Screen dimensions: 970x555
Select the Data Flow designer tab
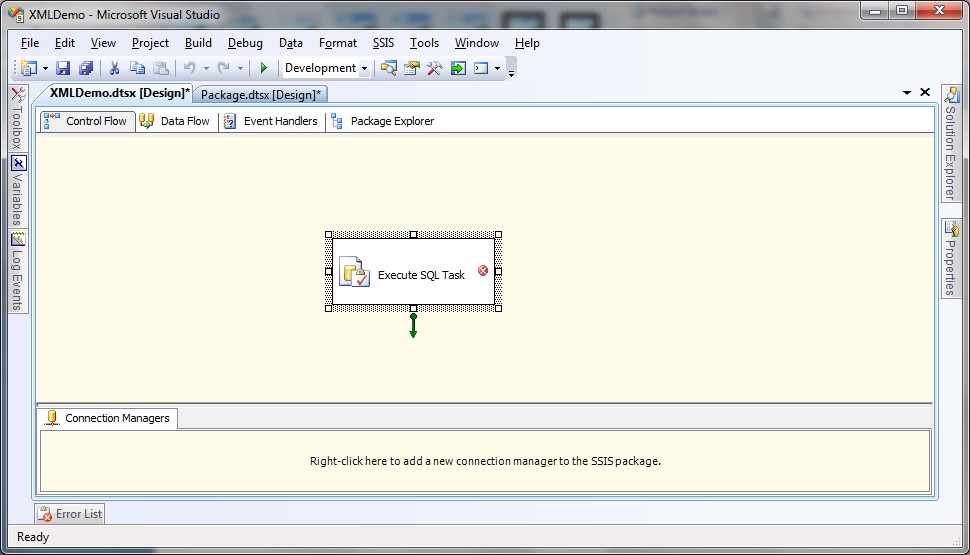(176, 121)
